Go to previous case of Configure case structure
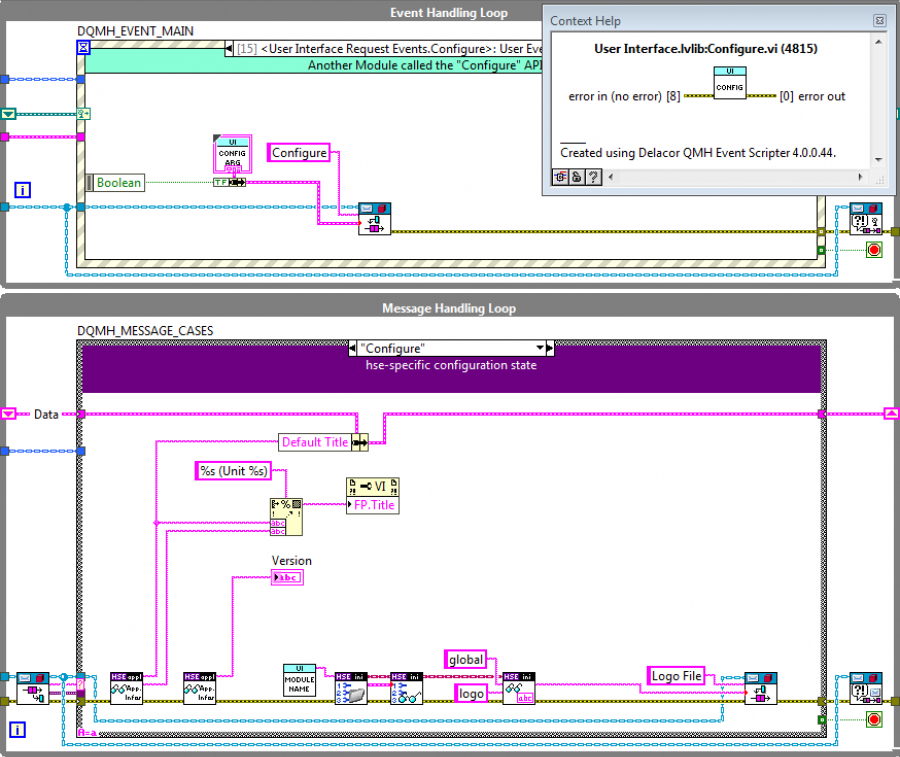The width and height of the screenshot is (900, 757). [x=352, y=348]
